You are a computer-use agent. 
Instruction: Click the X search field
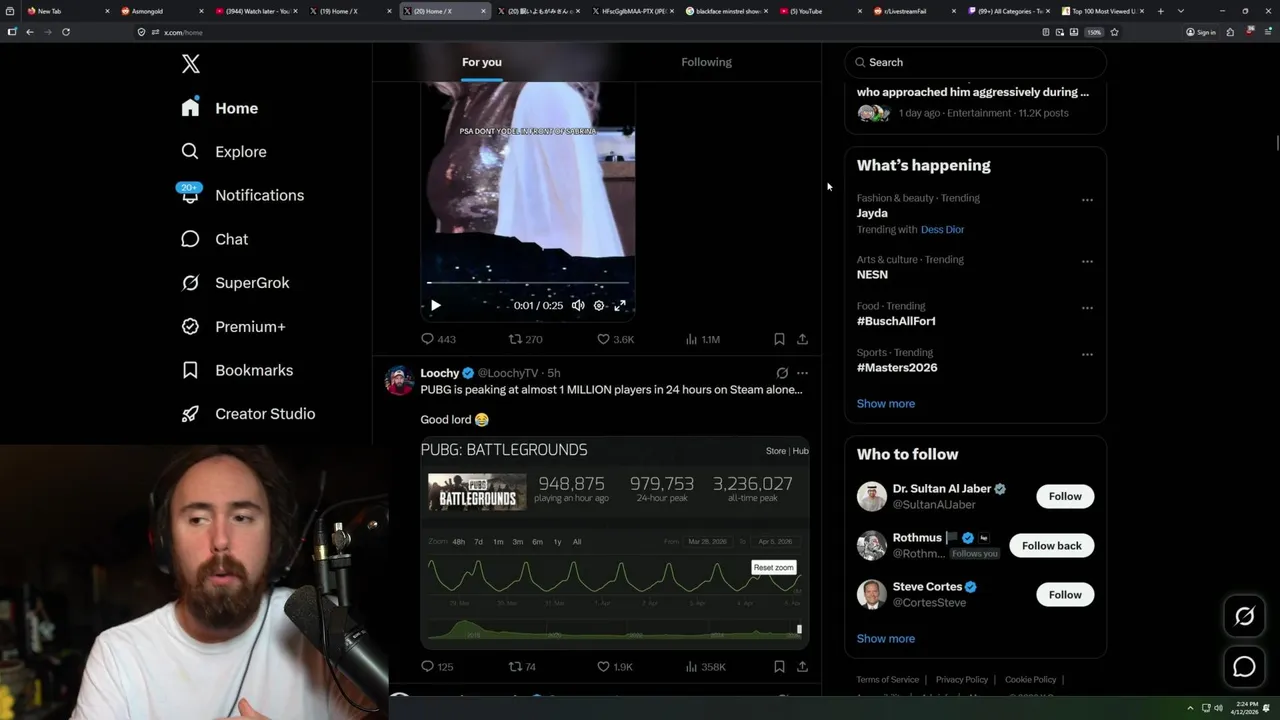pyautogui.click(x=975, y=62)
